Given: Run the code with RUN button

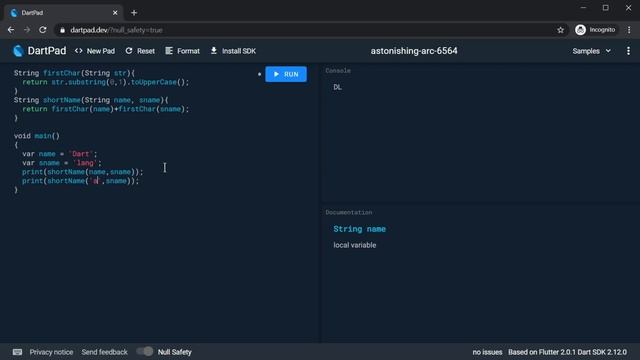Looking at the screenshot, I should coord(286,74).
